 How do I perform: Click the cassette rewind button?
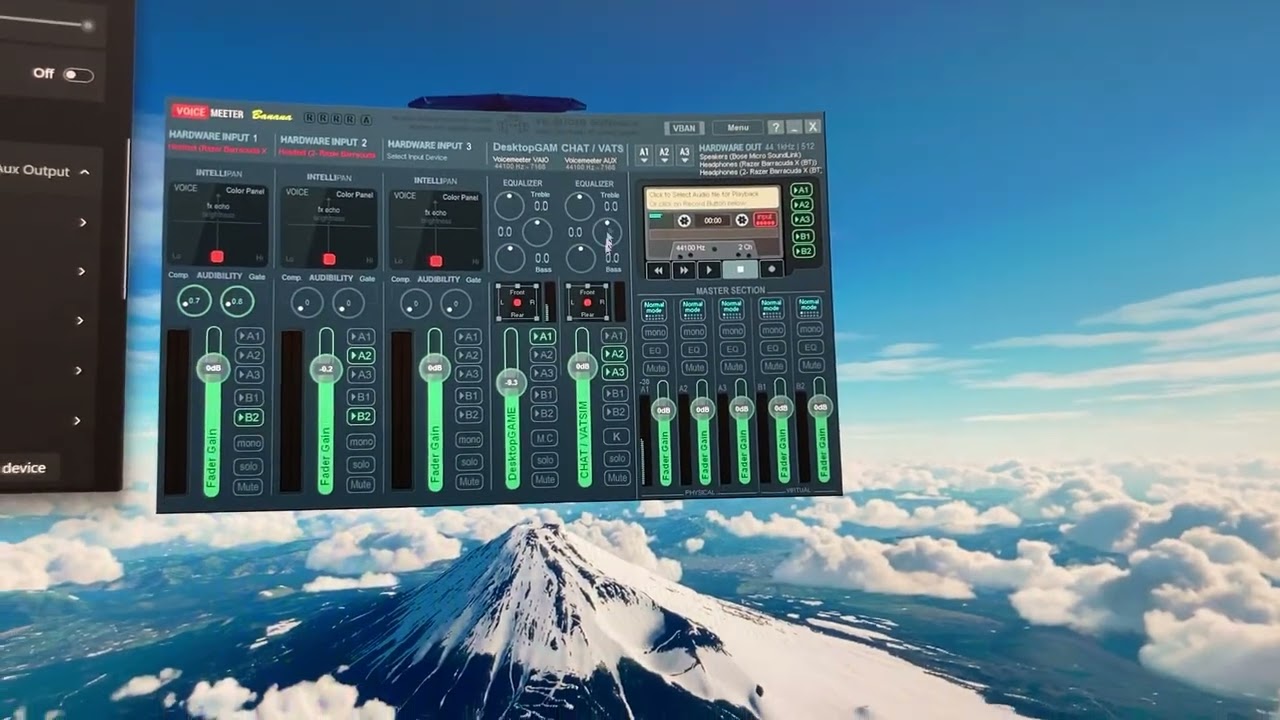coord(658,270)
